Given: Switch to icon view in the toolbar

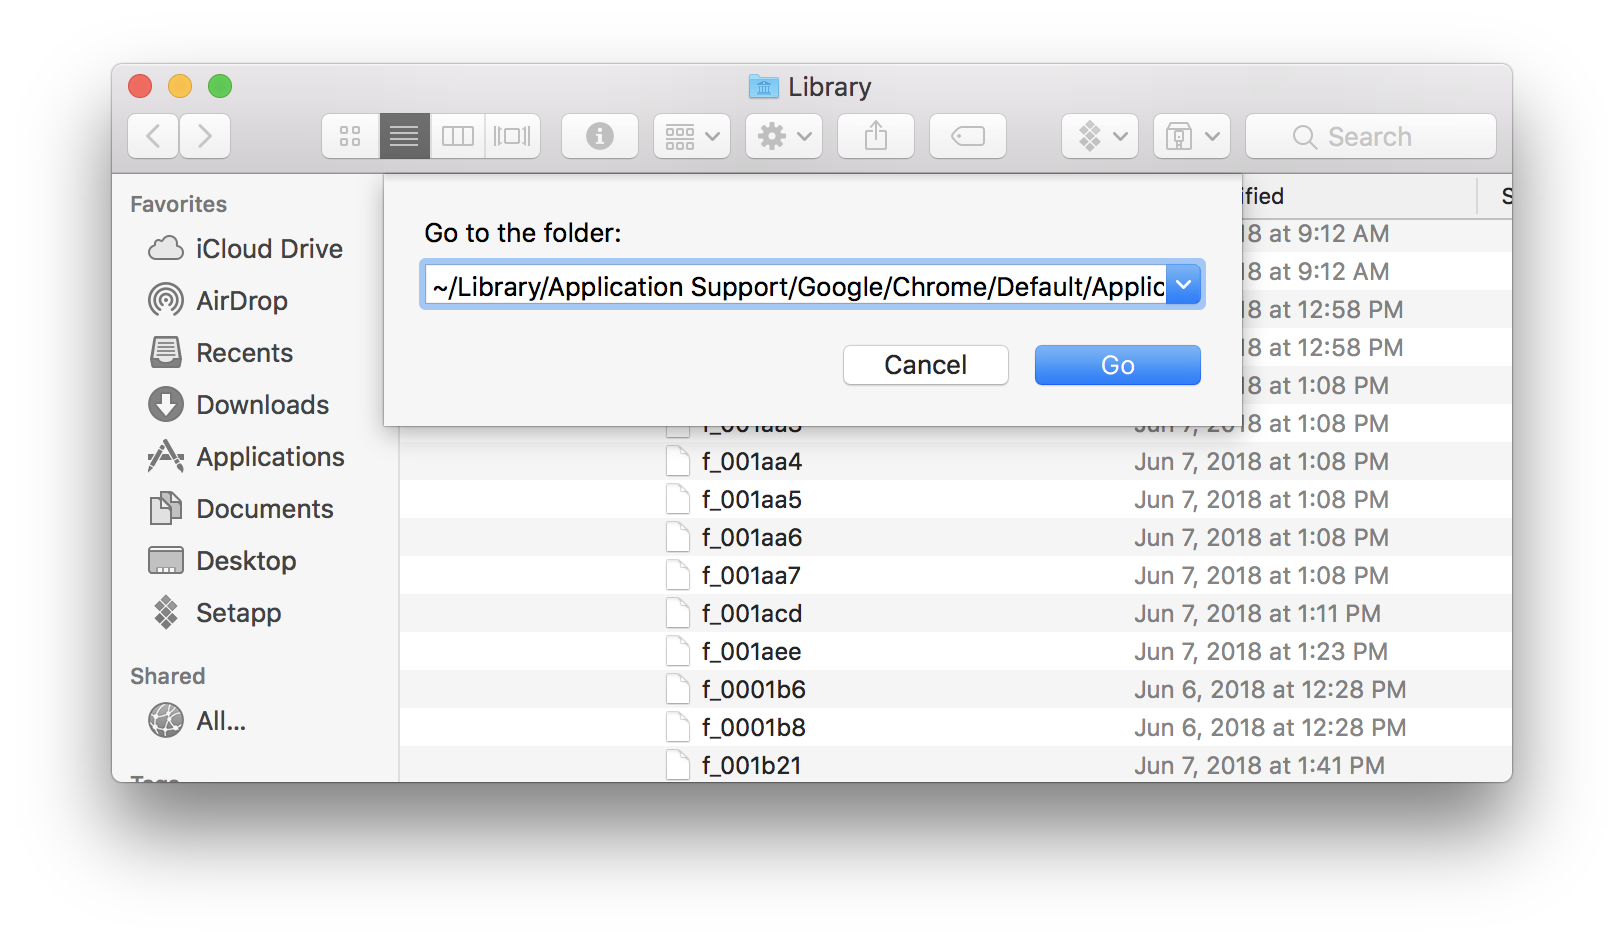Looking at the screenshot, I should point(349,136).
